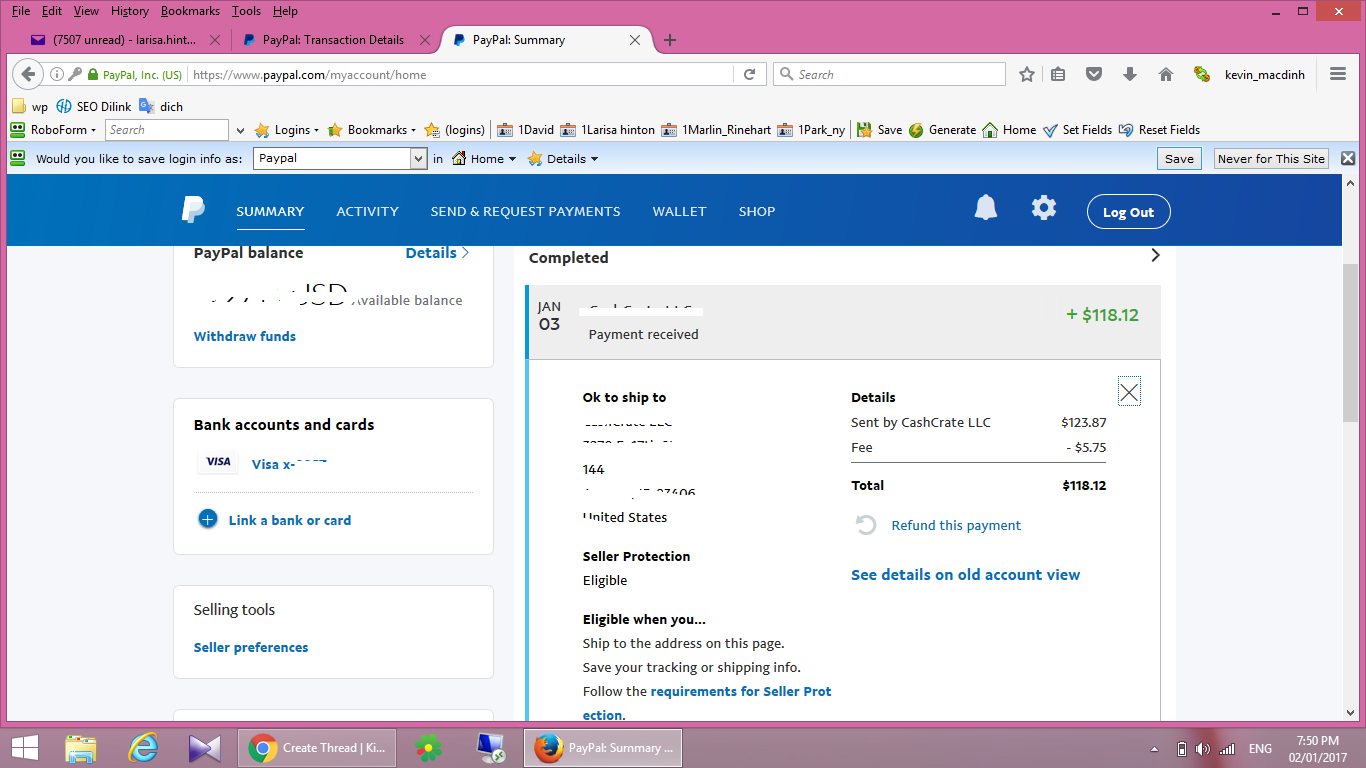
Task: Open Firefox hamburger menu
Action: point(1338,74)
